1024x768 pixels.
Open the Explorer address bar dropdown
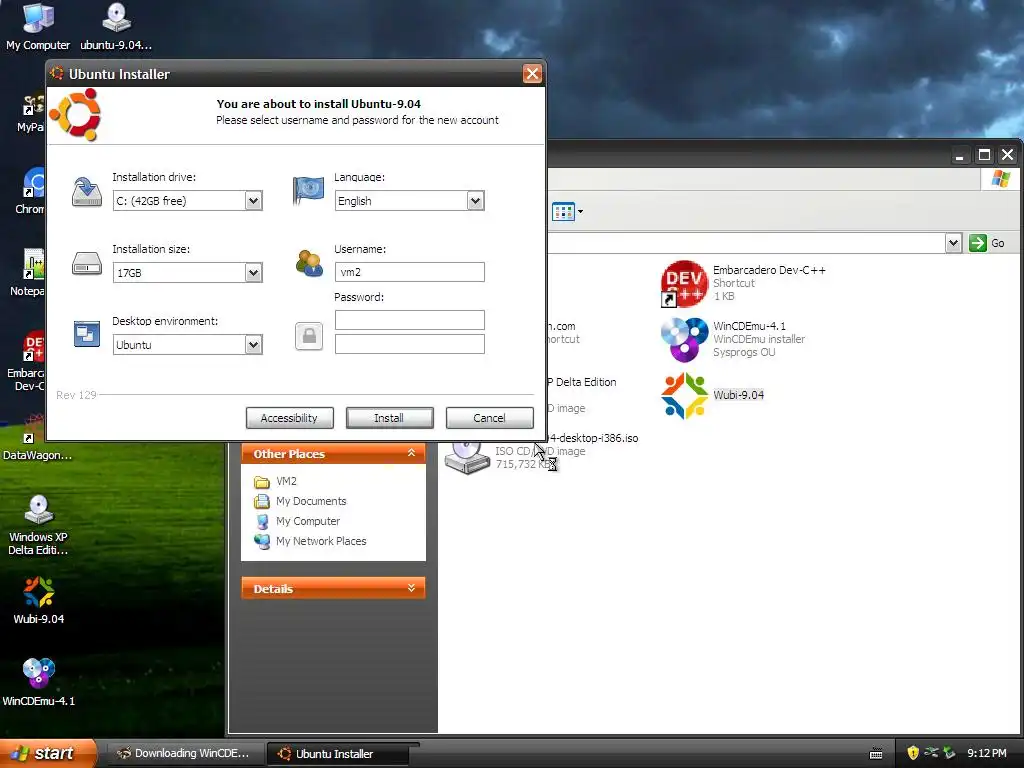[x=953, y=243]
